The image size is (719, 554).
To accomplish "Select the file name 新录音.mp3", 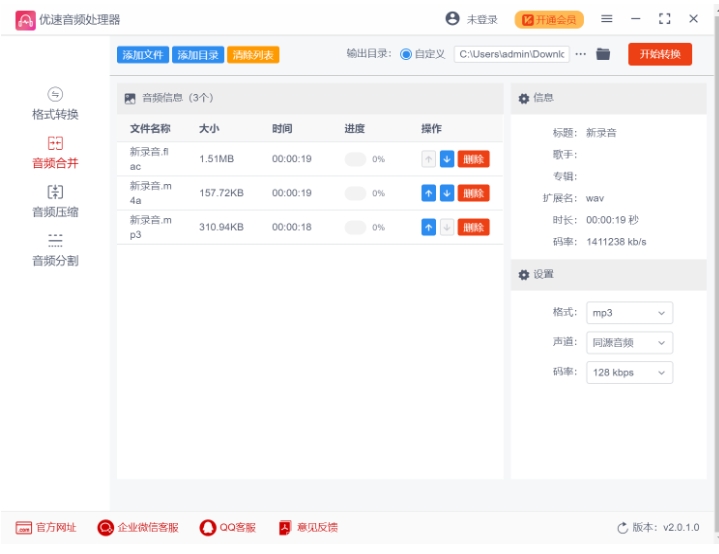I will [x=150, y=227].
